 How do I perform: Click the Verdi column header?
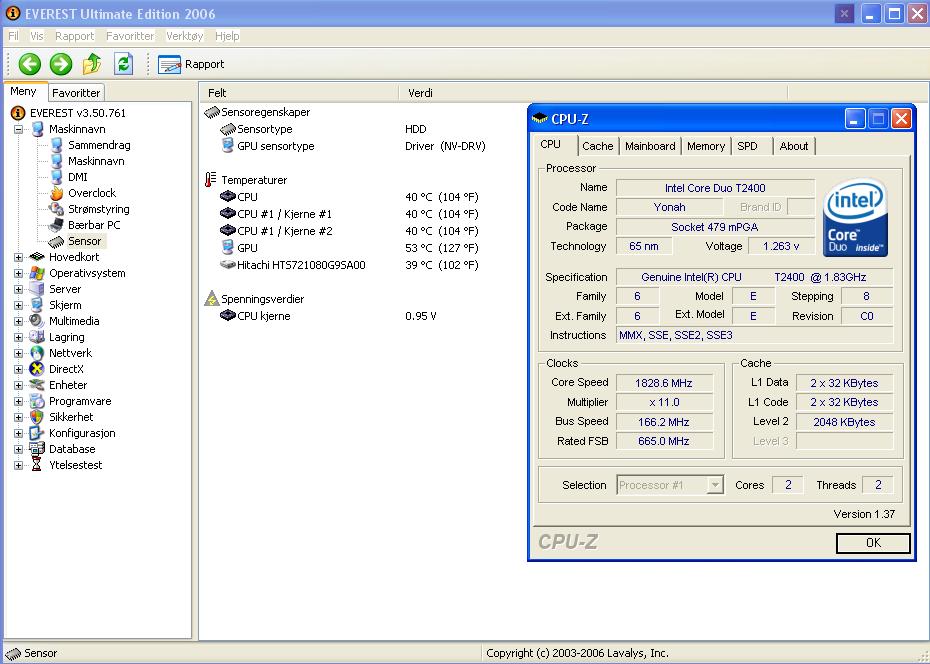point(593,93)
